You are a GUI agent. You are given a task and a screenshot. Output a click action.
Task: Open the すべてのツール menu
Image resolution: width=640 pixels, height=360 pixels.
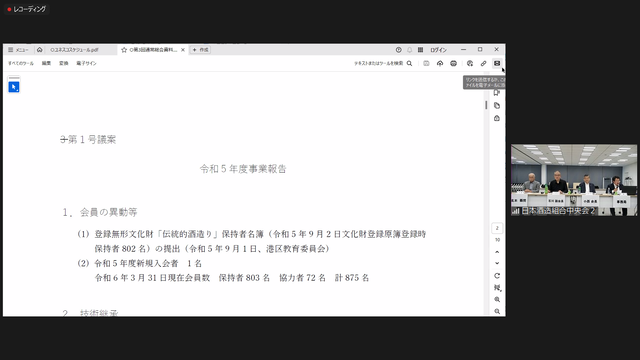click(21, 63)
